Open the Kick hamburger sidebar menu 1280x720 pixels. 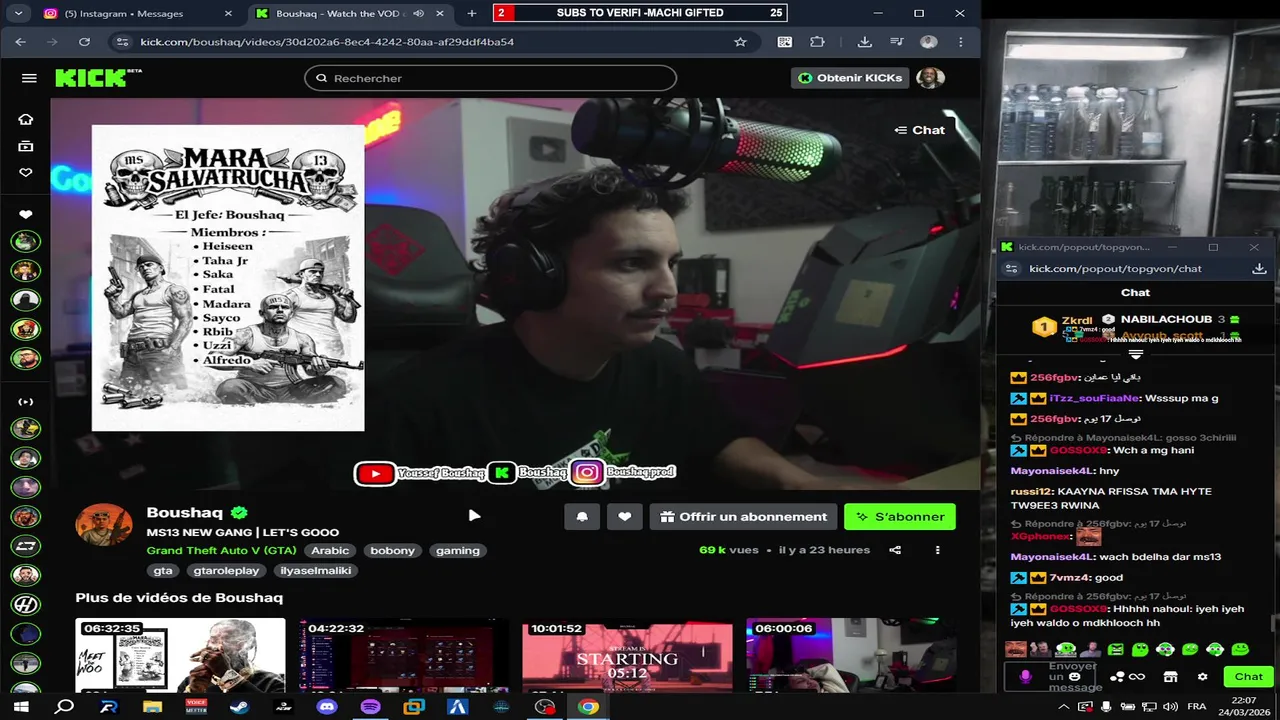[29, 78]
